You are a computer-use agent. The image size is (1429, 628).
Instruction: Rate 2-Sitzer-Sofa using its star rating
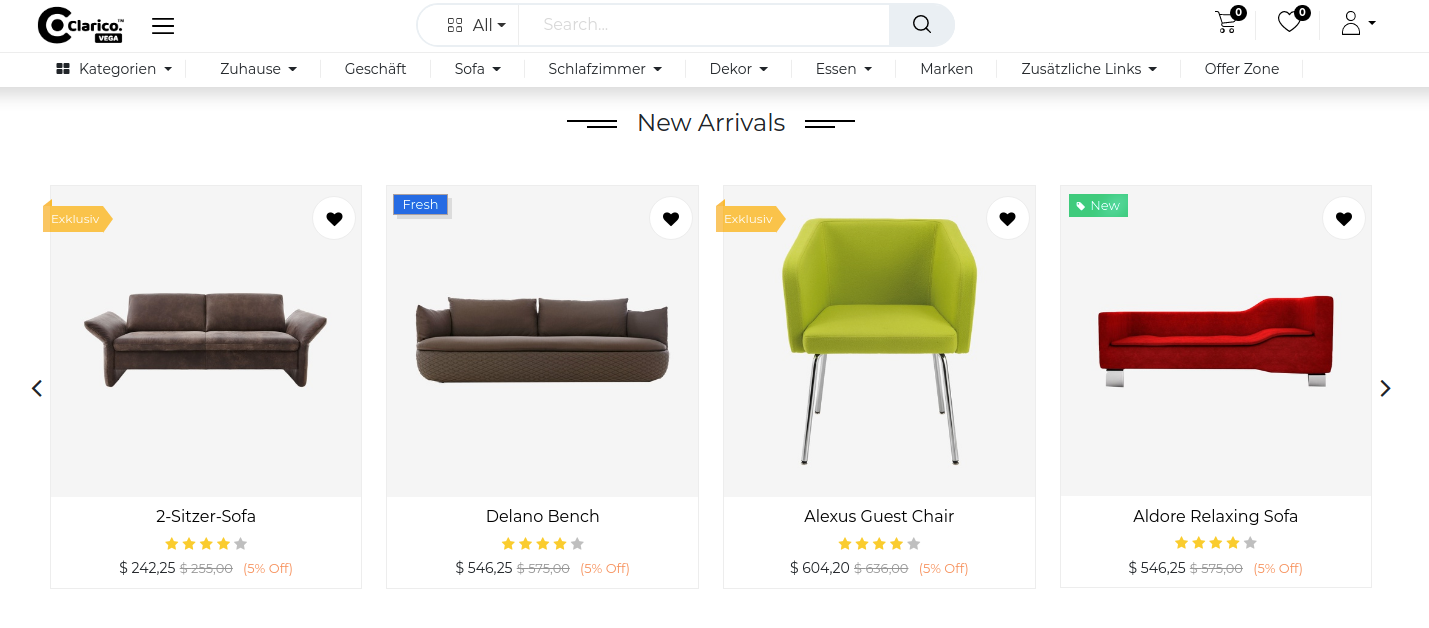point(206,544)
